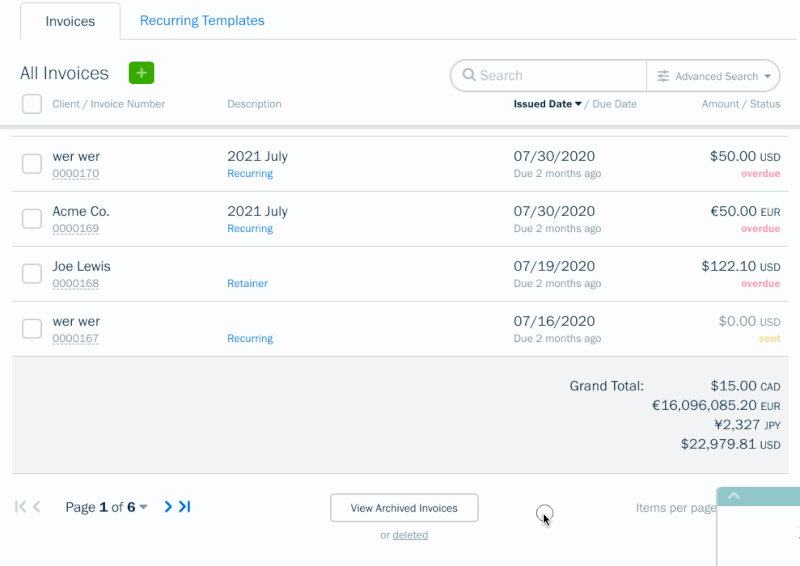
Task: Tick the checkbox for Acme Co. invoice
Action: (x=32, y=219)
